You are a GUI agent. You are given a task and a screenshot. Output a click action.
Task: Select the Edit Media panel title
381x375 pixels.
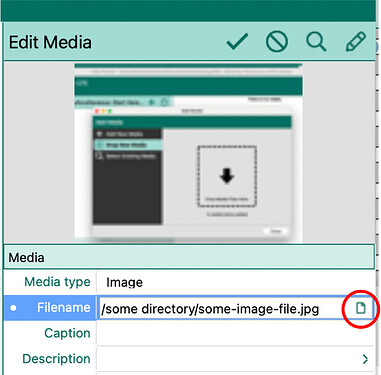50,42
